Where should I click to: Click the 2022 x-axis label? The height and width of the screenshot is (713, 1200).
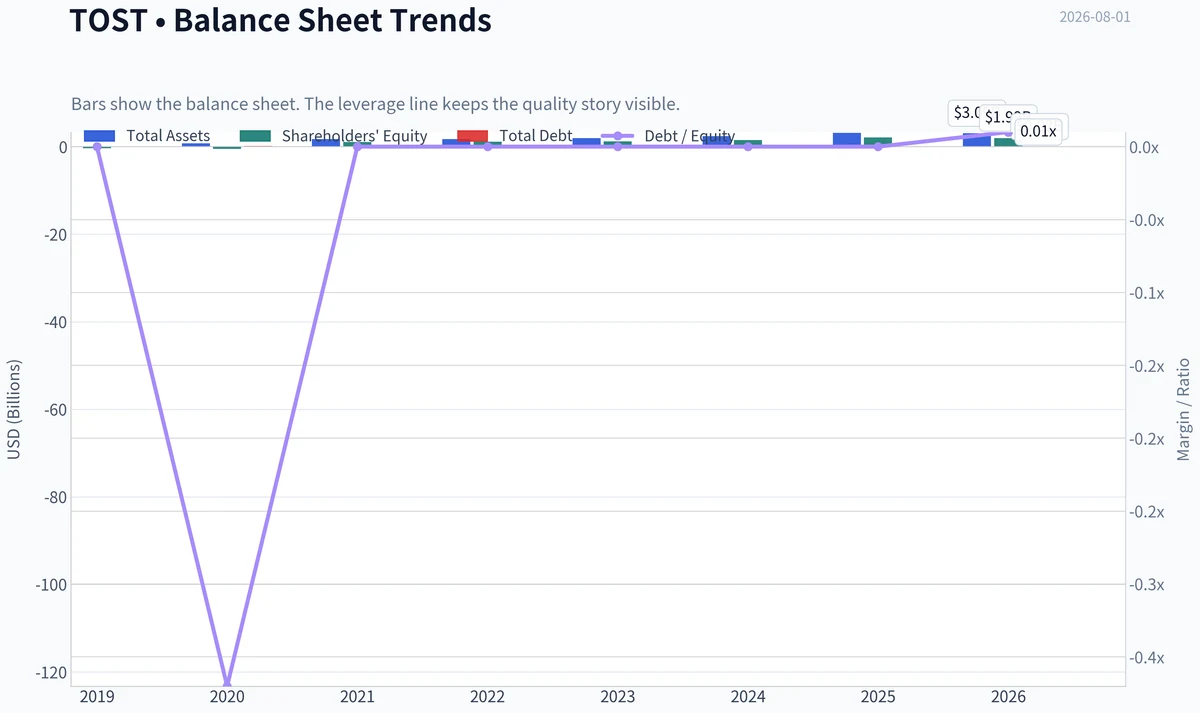pos(488,697)
